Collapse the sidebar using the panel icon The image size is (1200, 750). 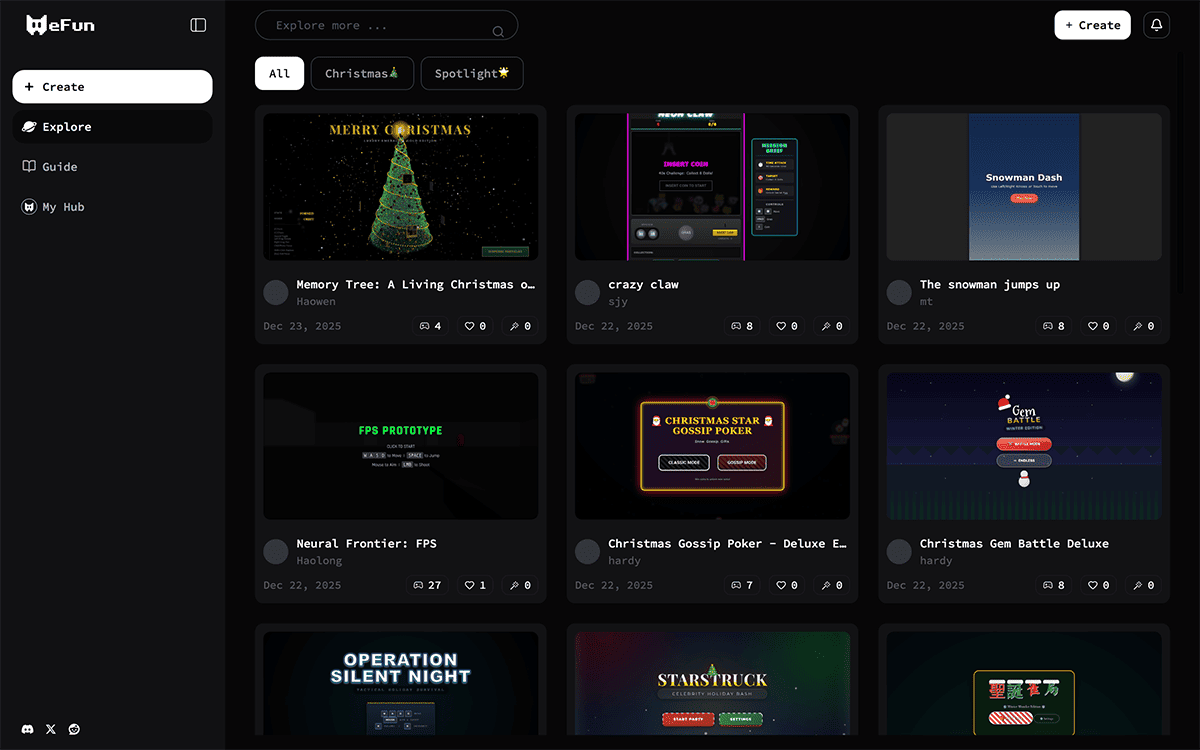click(x=198, y=24)
